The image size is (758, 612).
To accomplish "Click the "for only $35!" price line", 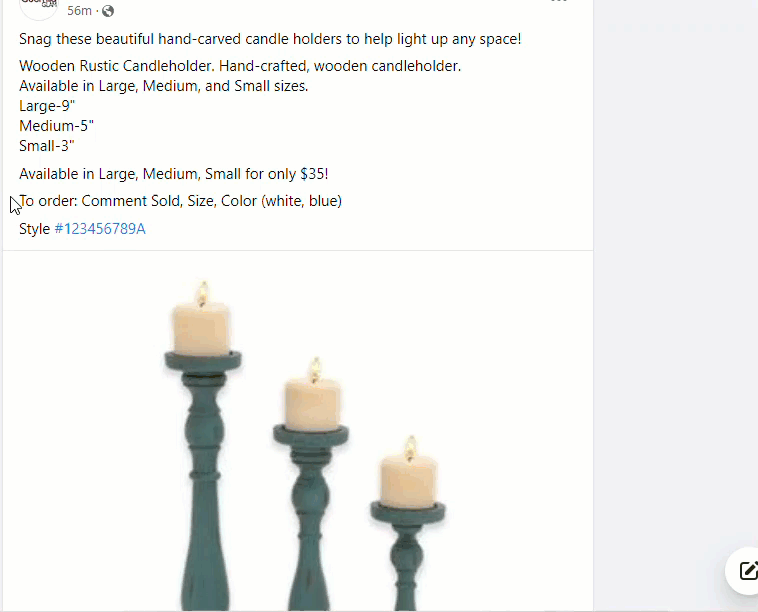I will click(174, 174).
